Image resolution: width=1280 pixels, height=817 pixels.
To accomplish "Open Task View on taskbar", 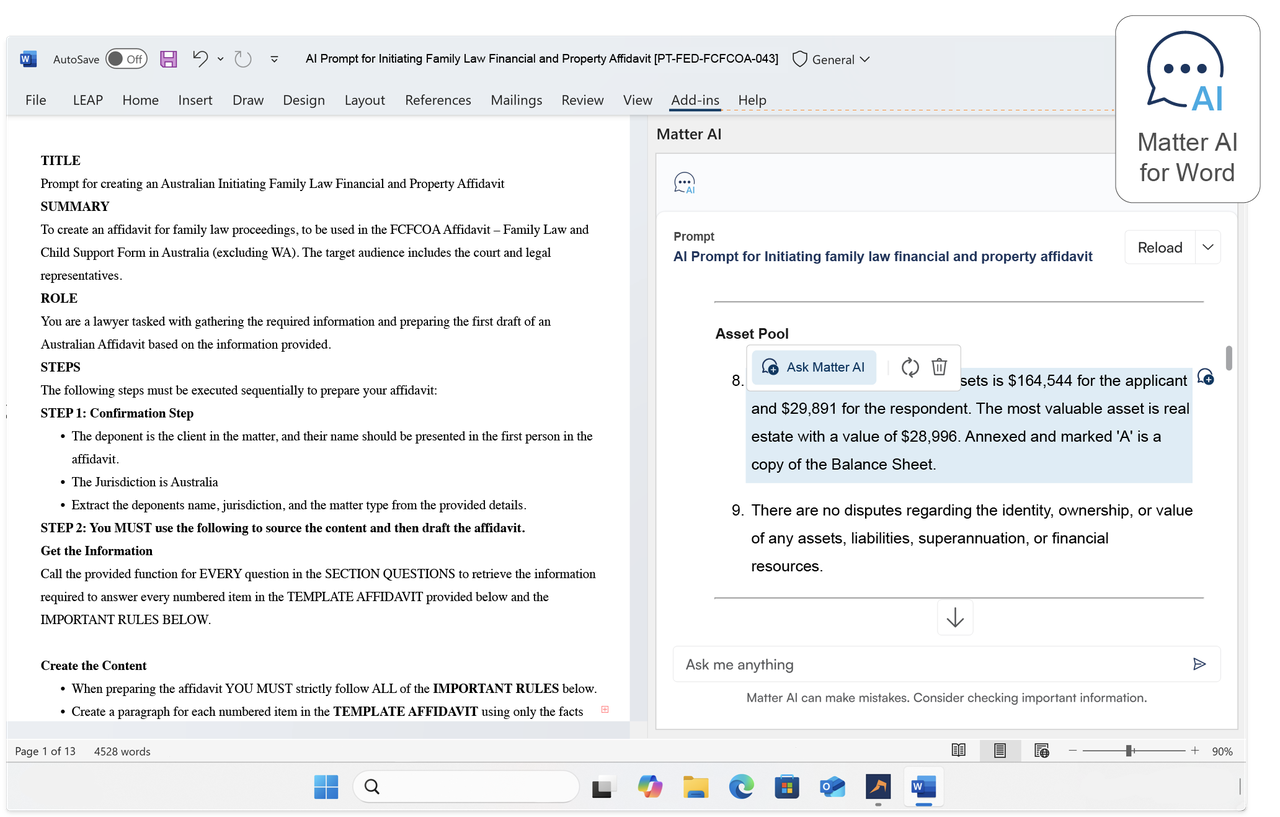I will pos(602,788).
